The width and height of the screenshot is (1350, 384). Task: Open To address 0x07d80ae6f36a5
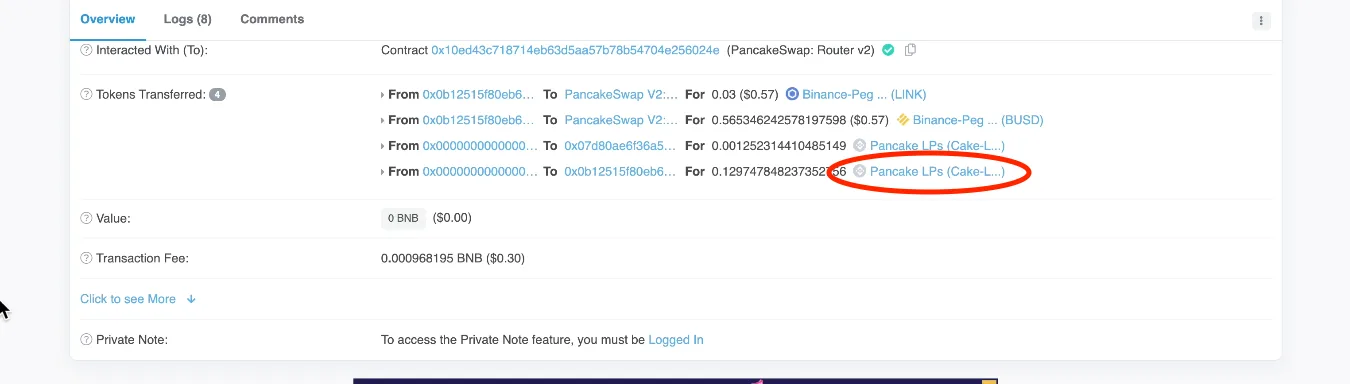[621, 146]
